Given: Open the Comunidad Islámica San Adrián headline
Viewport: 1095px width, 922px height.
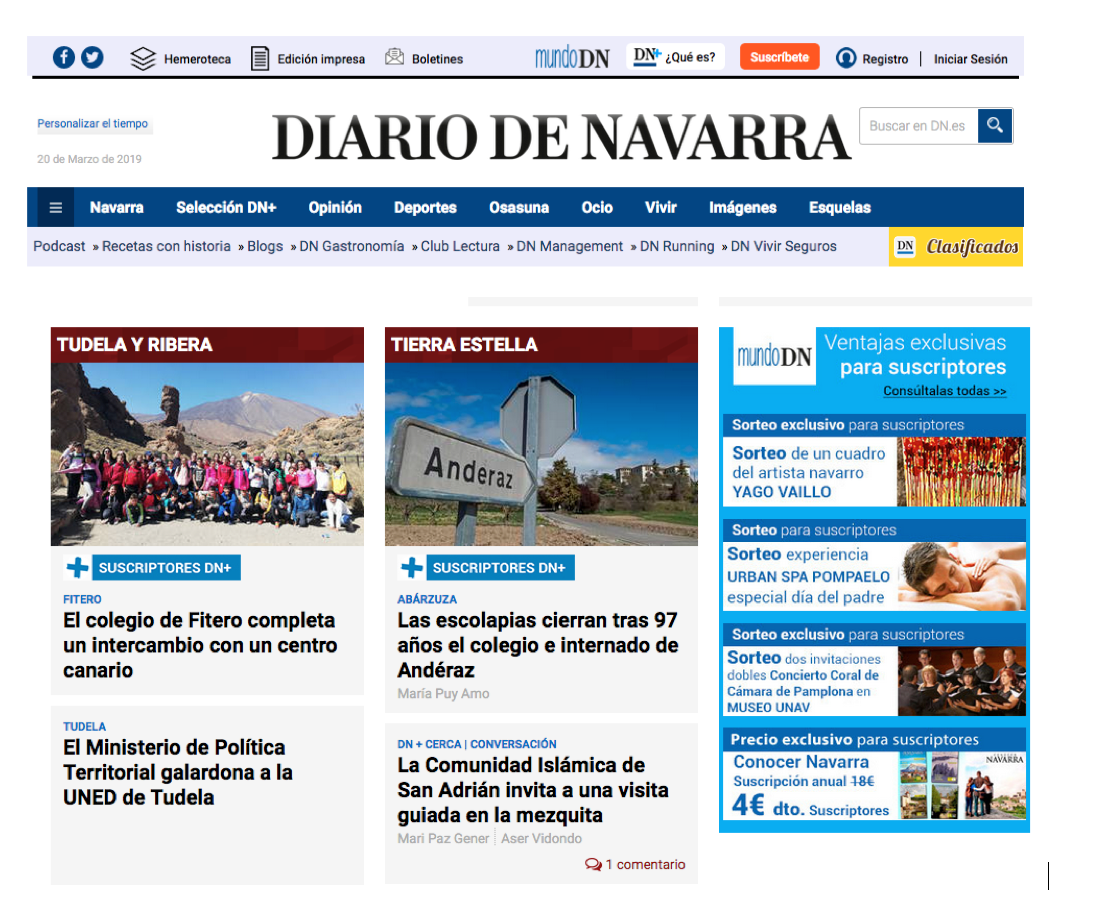Looking at the screenshot, I should [x=533, y=790].
